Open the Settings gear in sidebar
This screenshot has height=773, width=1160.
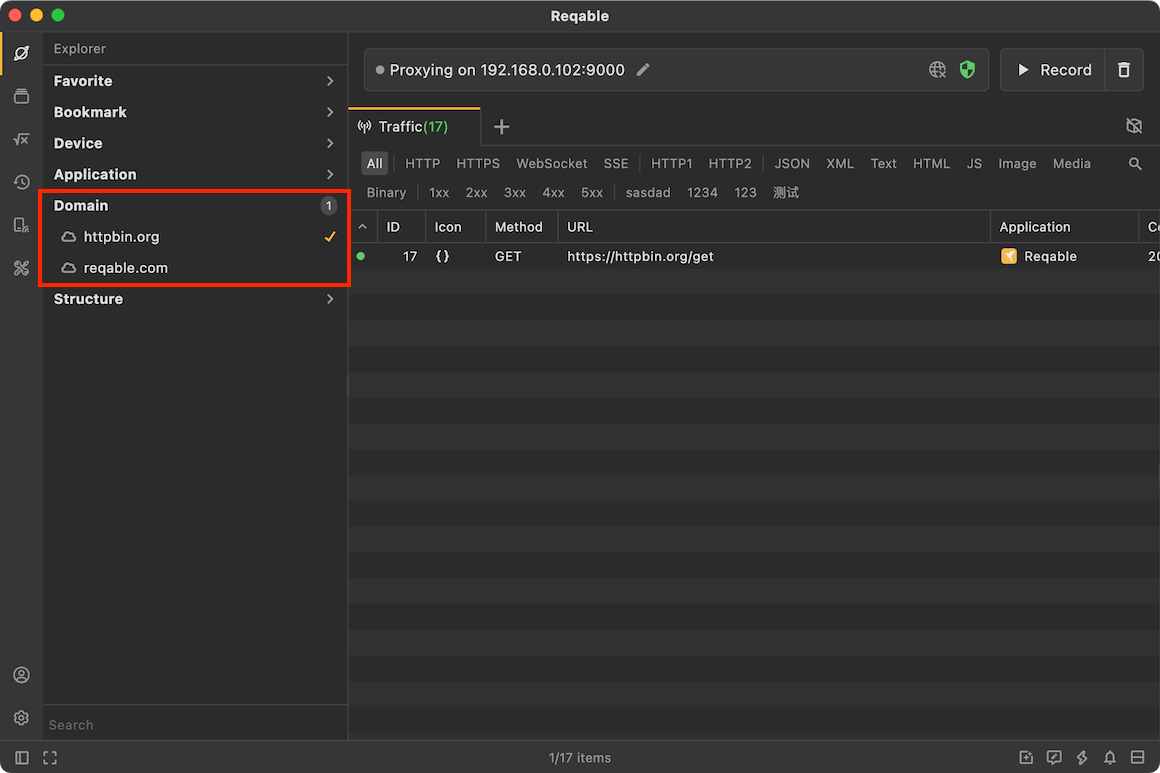coord(21,718)
